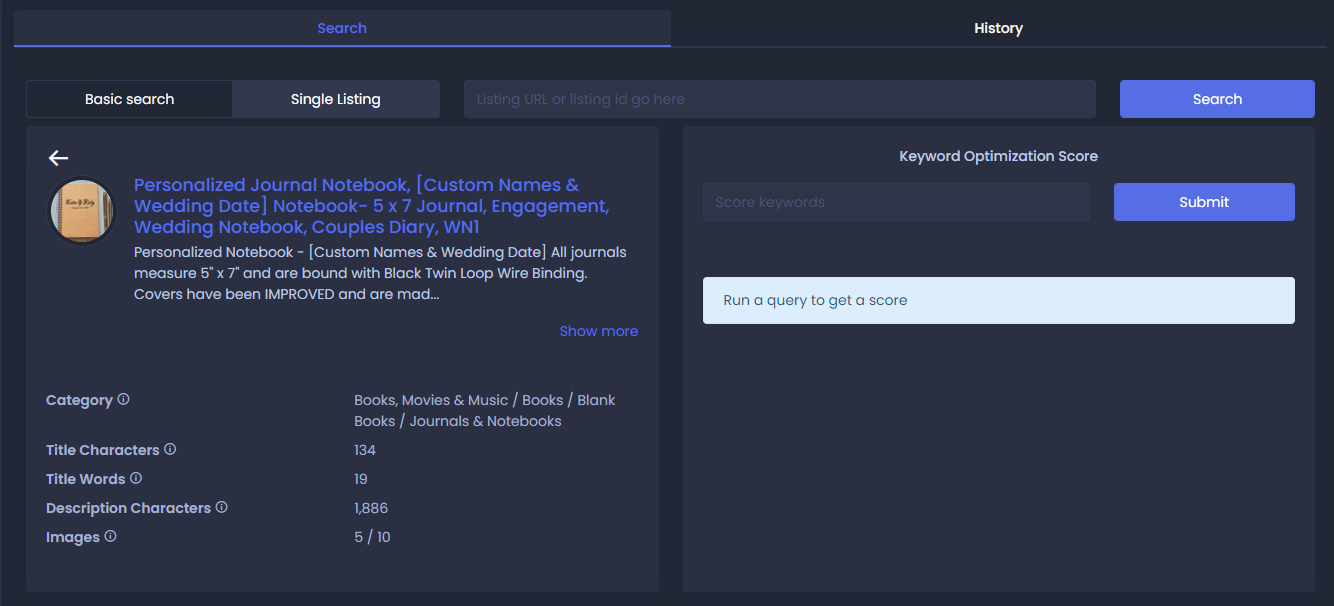Switch to the History tab
1334x606 pixels.
click(999, 28)
